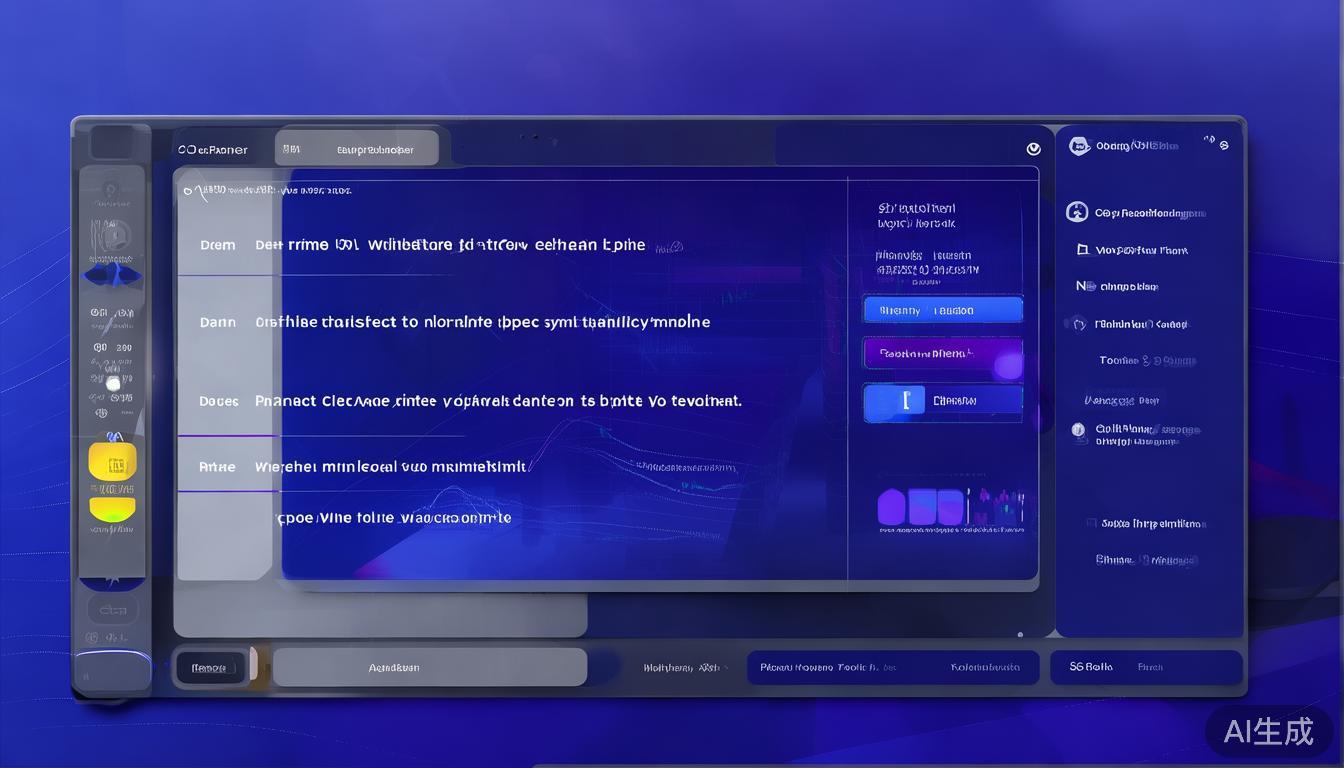The width and height of the screenshot is (1344, 768).
Task: Toggle the circular check icon above main panel
Action: 1033,149
